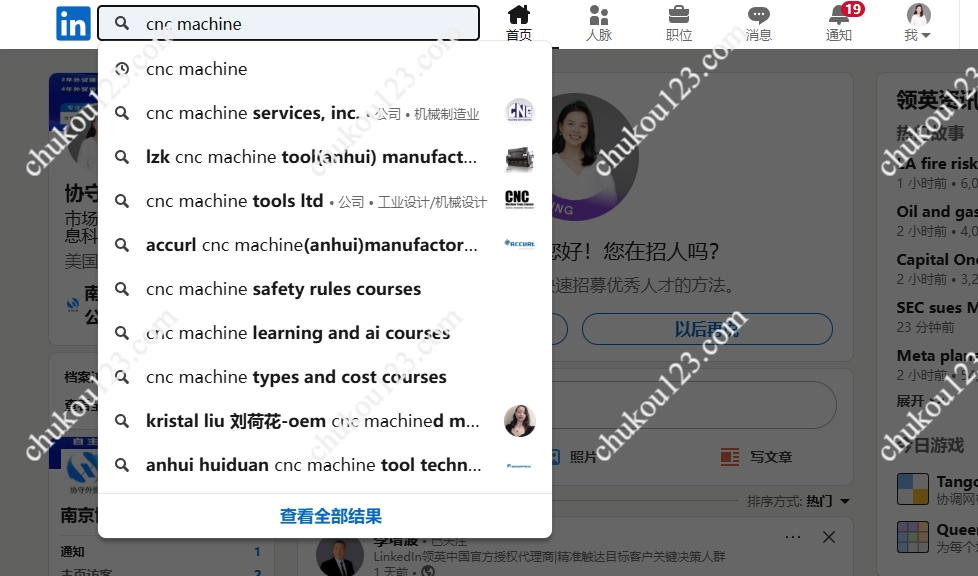978x576 pixels.
Task: Select Kristal Liu profile photo suggestion
Action: (519, 421)
